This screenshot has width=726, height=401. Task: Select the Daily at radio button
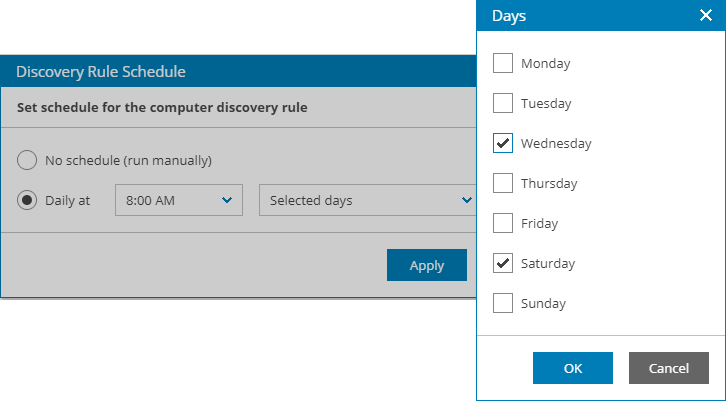point(28,200)
